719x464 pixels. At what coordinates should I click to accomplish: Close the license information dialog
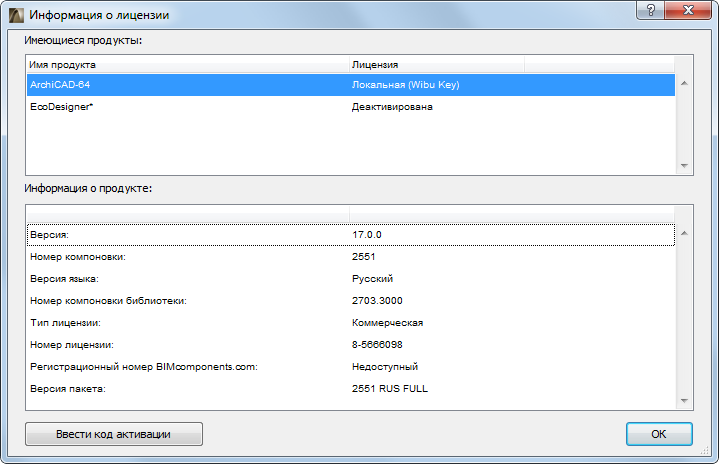coord(687,10)
